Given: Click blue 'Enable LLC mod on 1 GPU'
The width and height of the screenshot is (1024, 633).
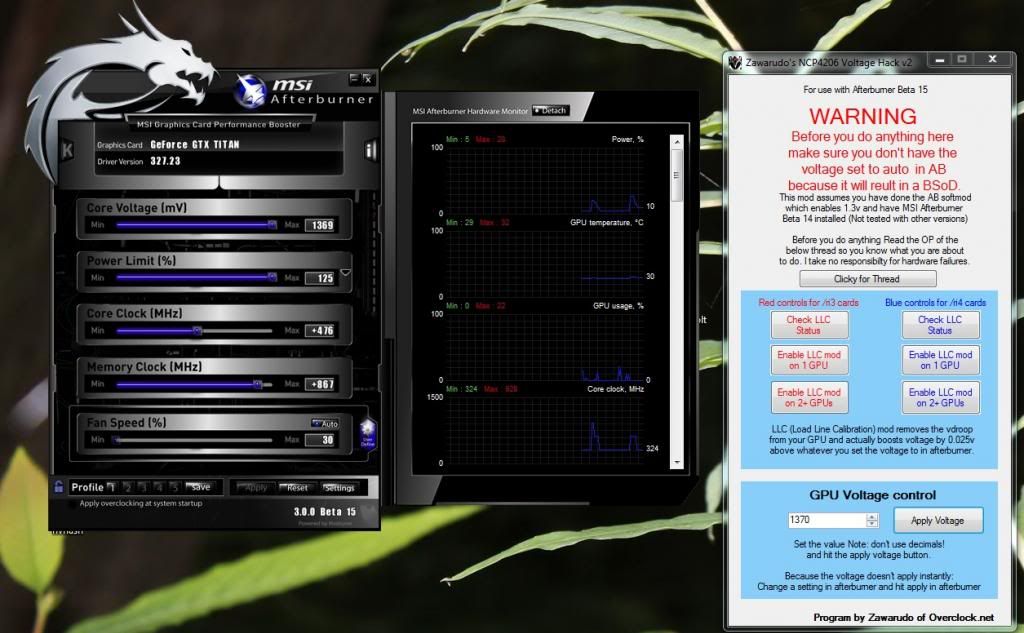Looking at the screenshot, I should 940,360.
